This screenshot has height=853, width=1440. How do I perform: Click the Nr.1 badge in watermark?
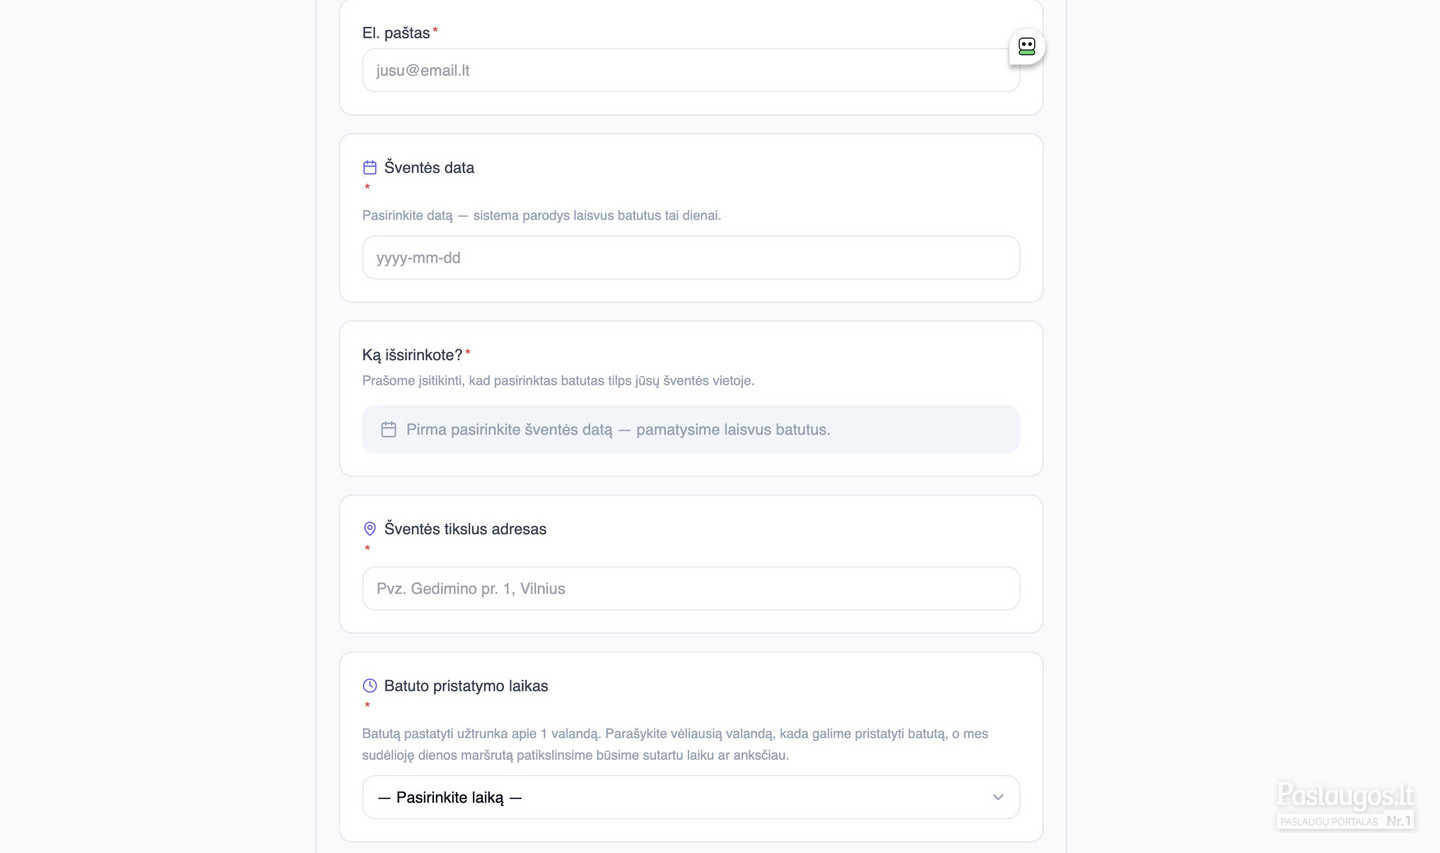1398,821
